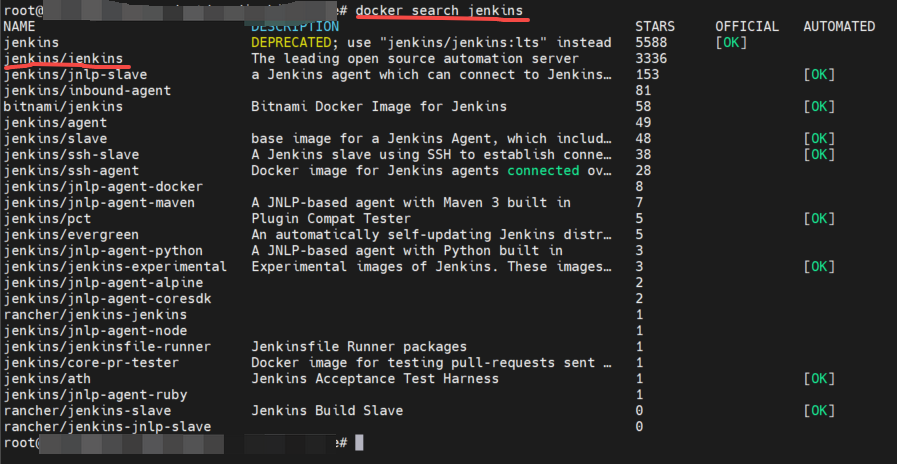Select the 'bitnami/jenkins' image name
Viewport: 897px width, 464px height.
pos(63,106)
